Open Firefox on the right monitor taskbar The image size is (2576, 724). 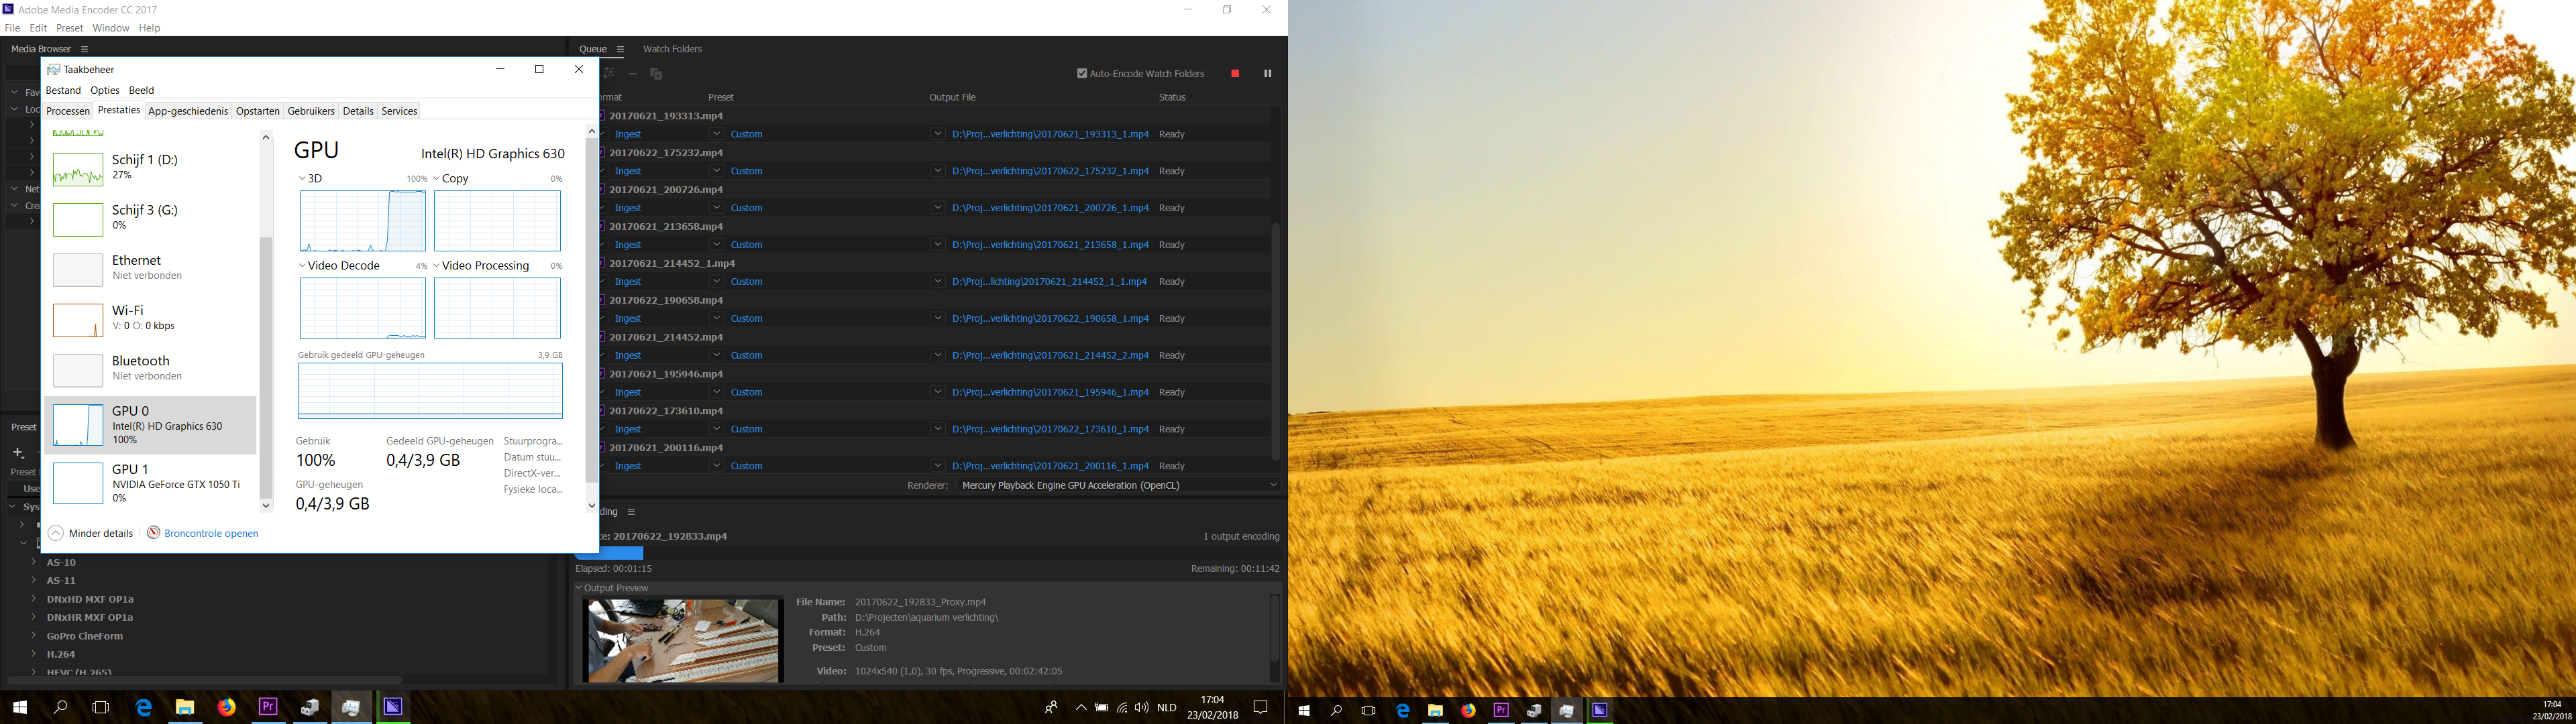pos(1468,710)
